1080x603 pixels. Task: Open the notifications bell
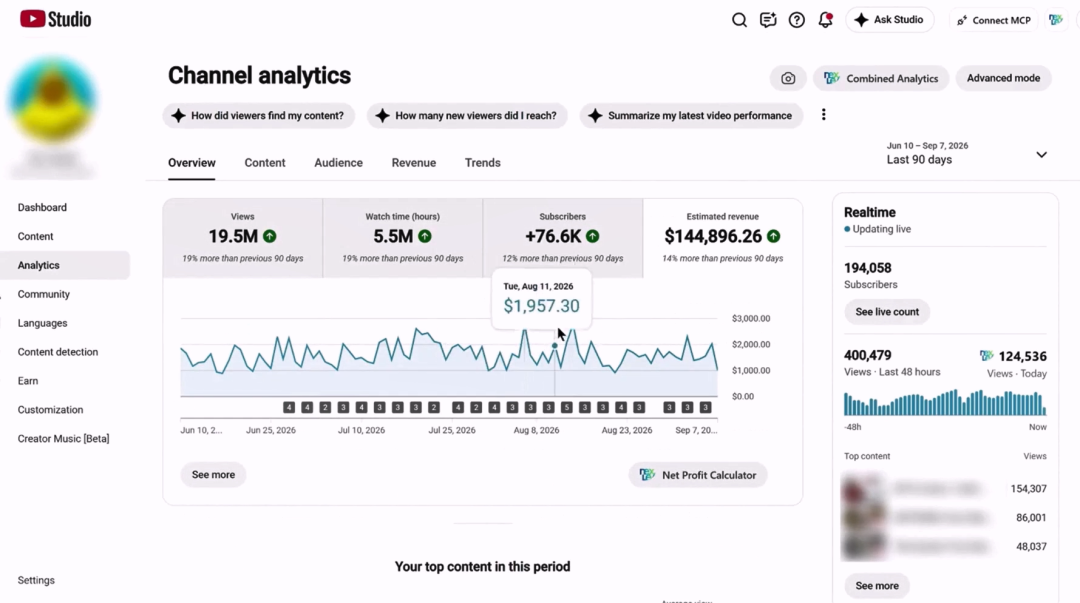(x=825, y=20)
